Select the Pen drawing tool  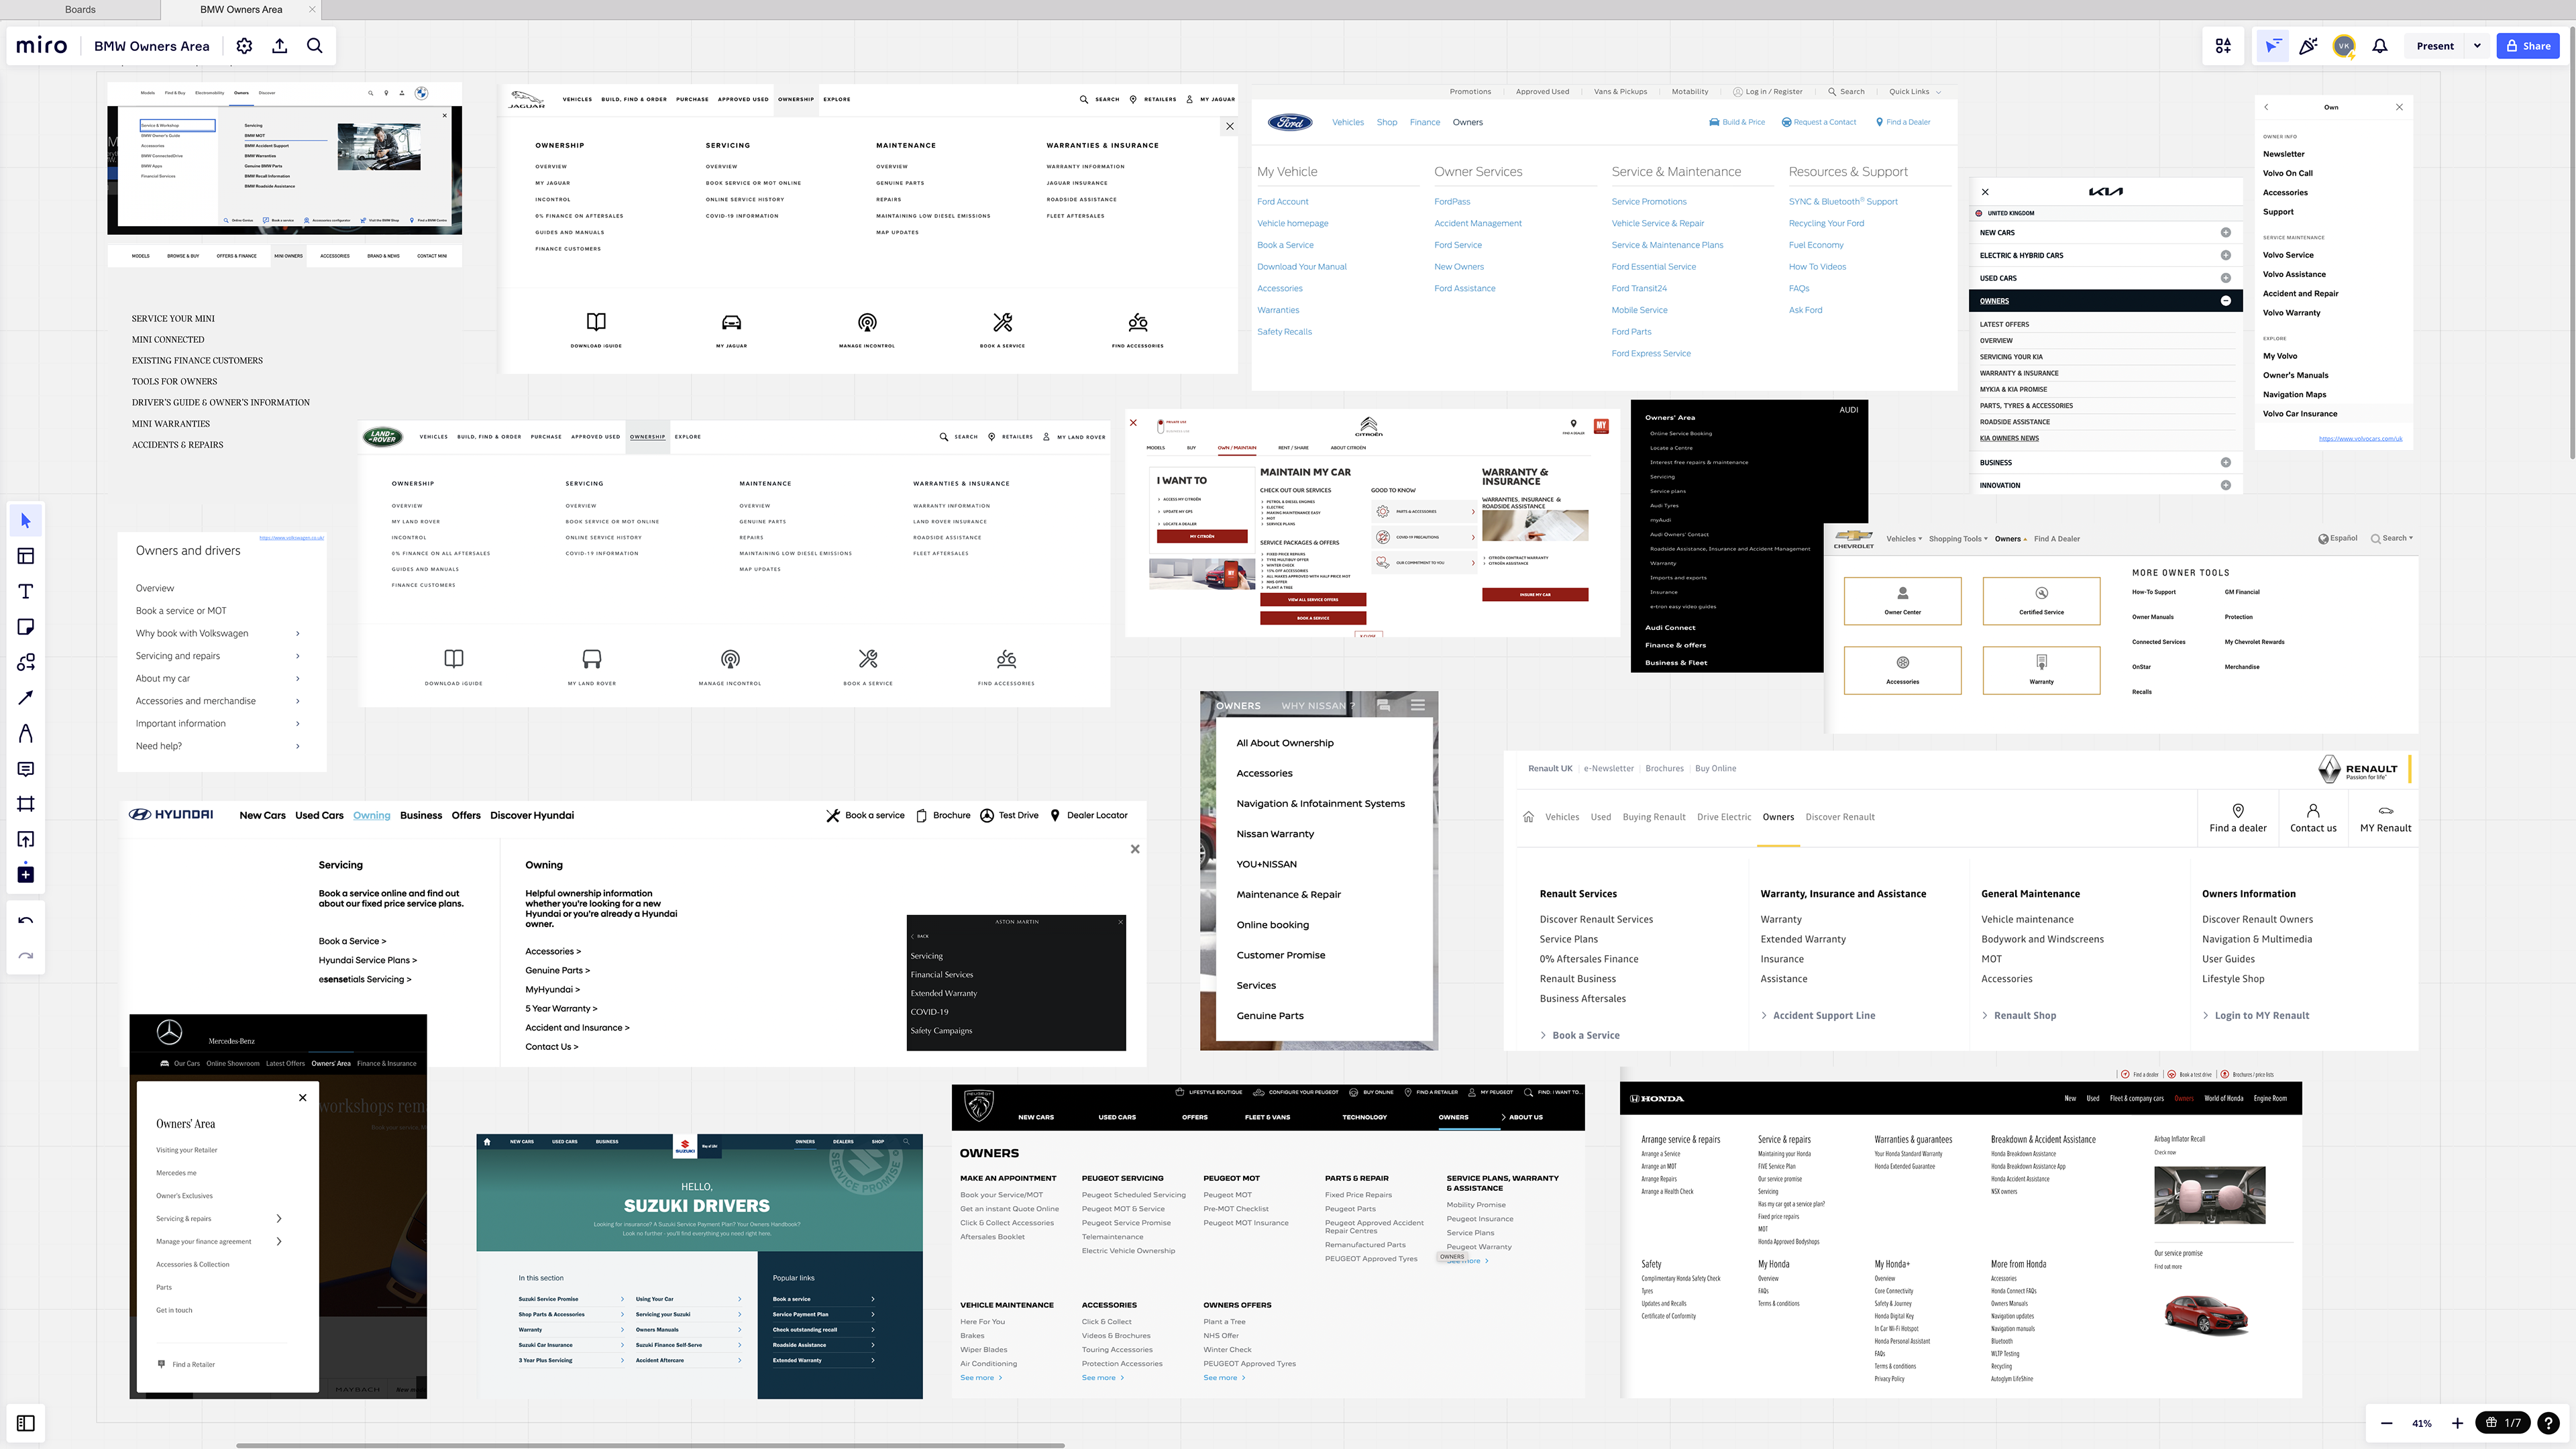tap(26, 733)
